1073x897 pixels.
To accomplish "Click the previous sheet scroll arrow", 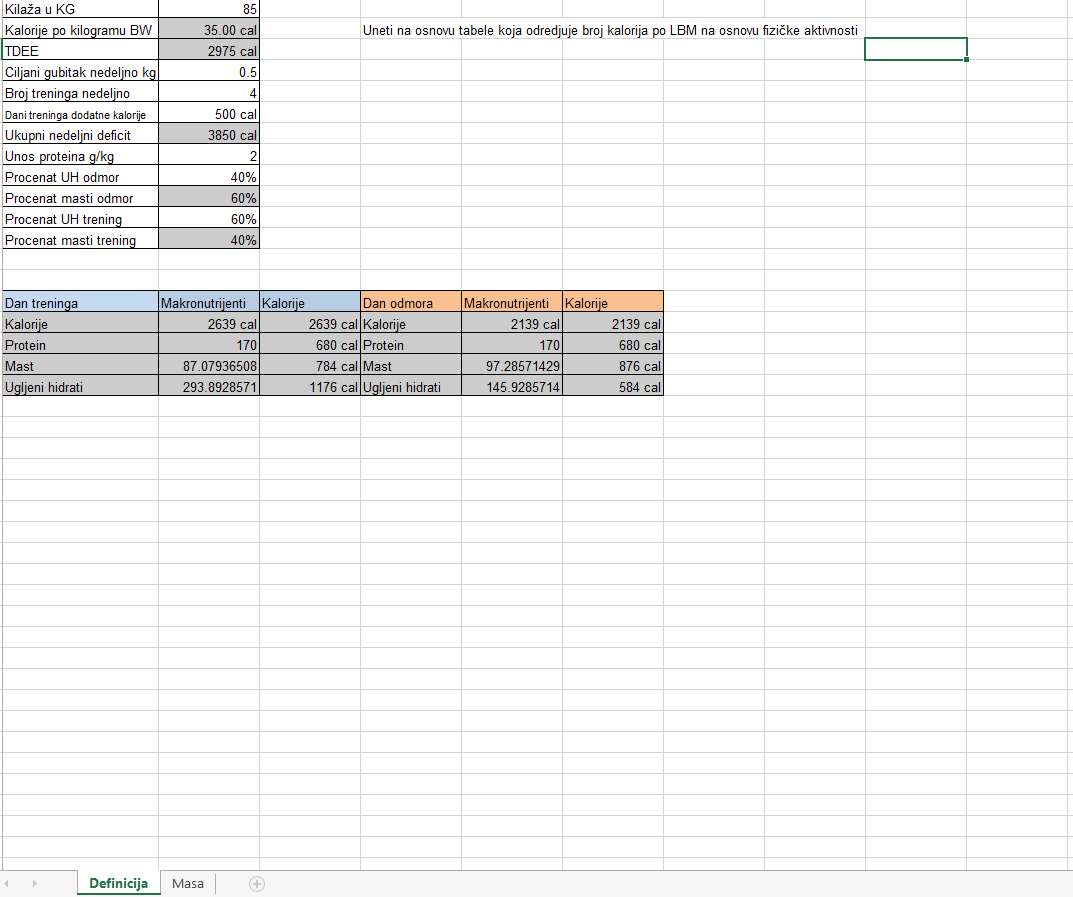I will coord(7,883).
